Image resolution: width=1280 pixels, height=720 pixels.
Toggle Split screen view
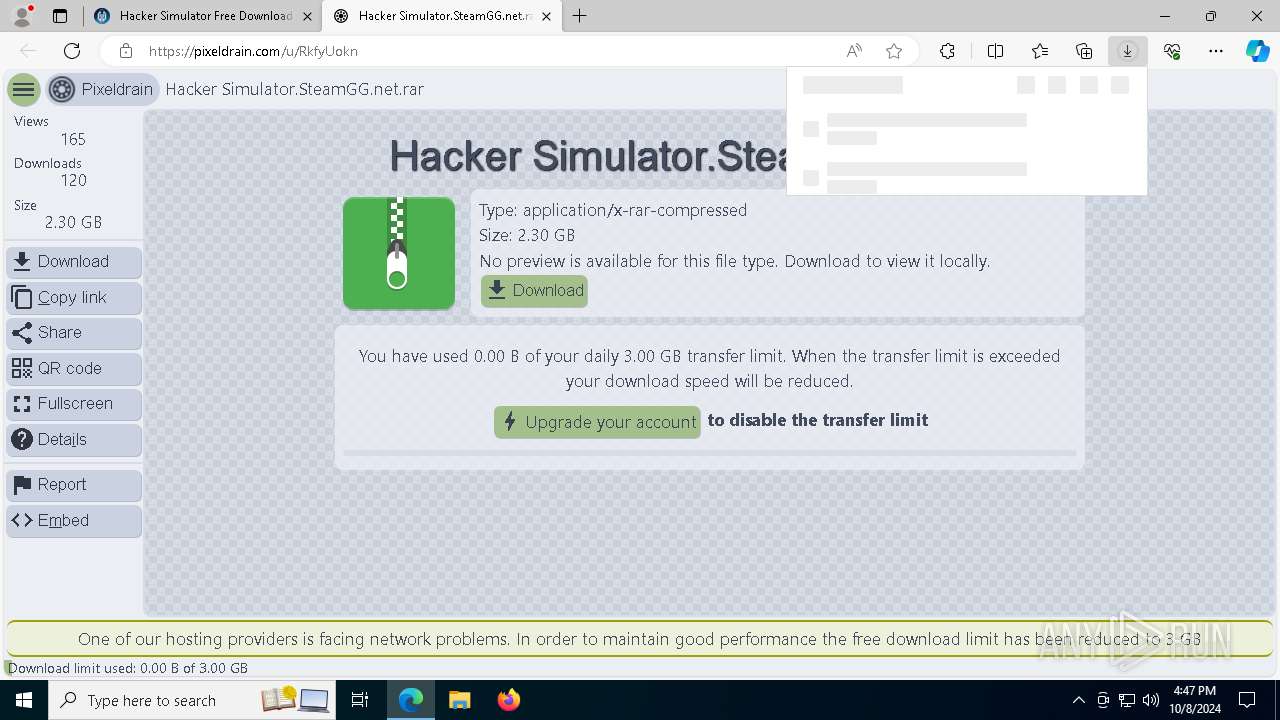995,51
